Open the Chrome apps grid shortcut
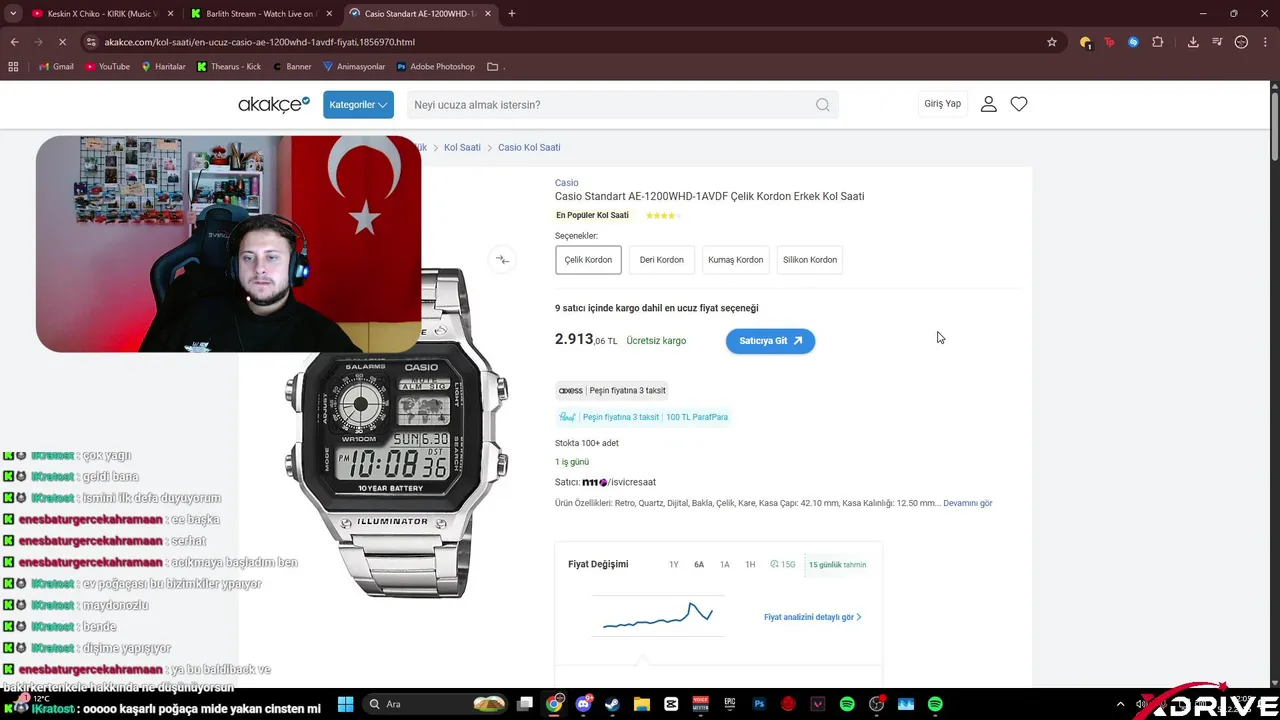The width and height of the screenshot is (1280, 720). [x=13, y=67]
